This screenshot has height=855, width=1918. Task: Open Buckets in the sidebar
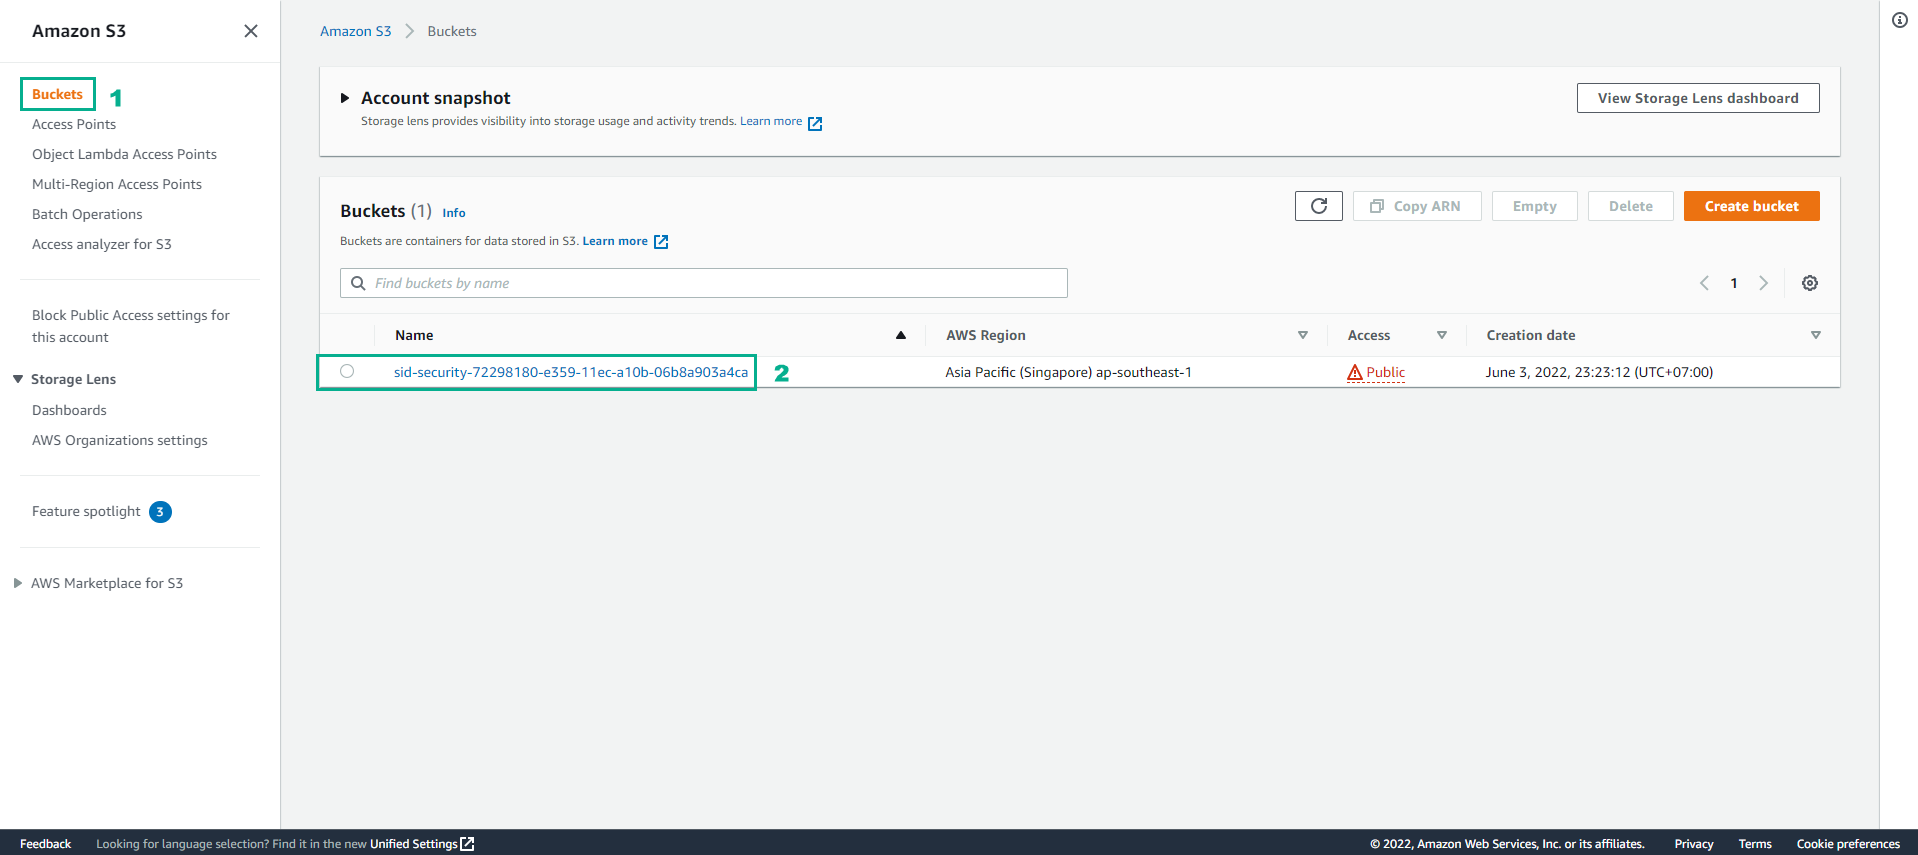(57, 94)
